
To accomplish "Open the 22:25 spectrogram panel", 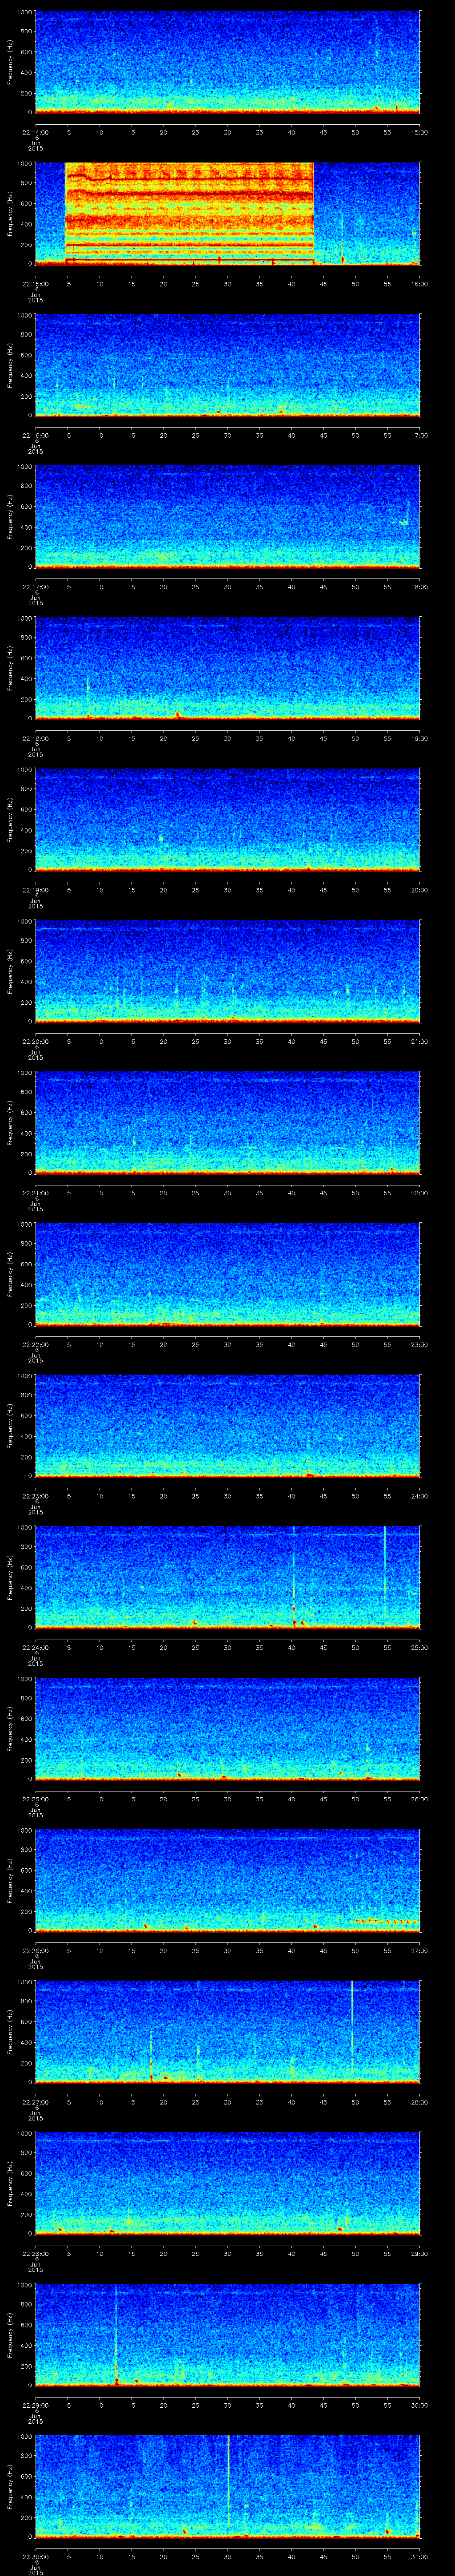I will click(227, 1728).
